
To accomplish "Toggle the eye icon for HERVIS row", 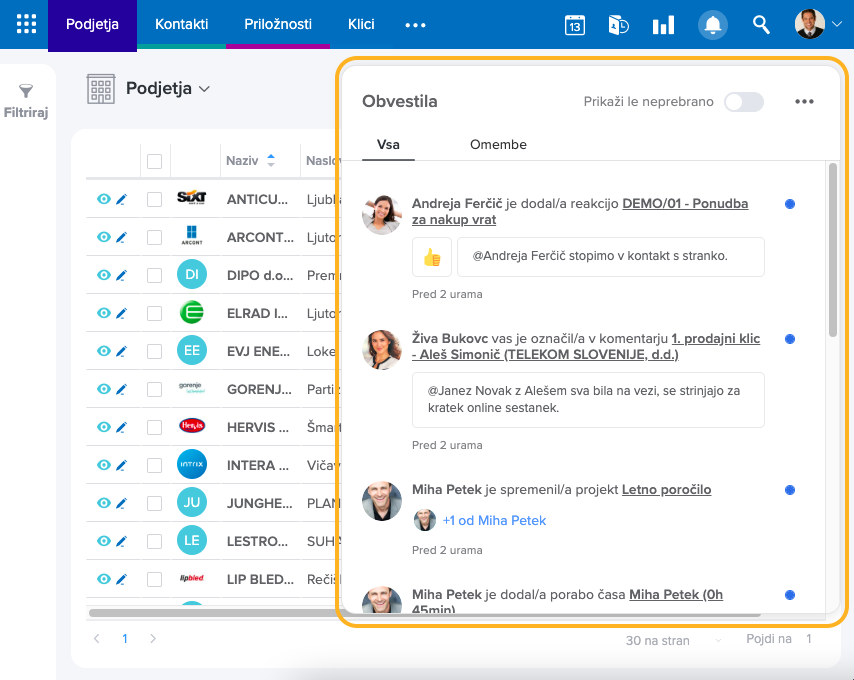I will (103, 427).
